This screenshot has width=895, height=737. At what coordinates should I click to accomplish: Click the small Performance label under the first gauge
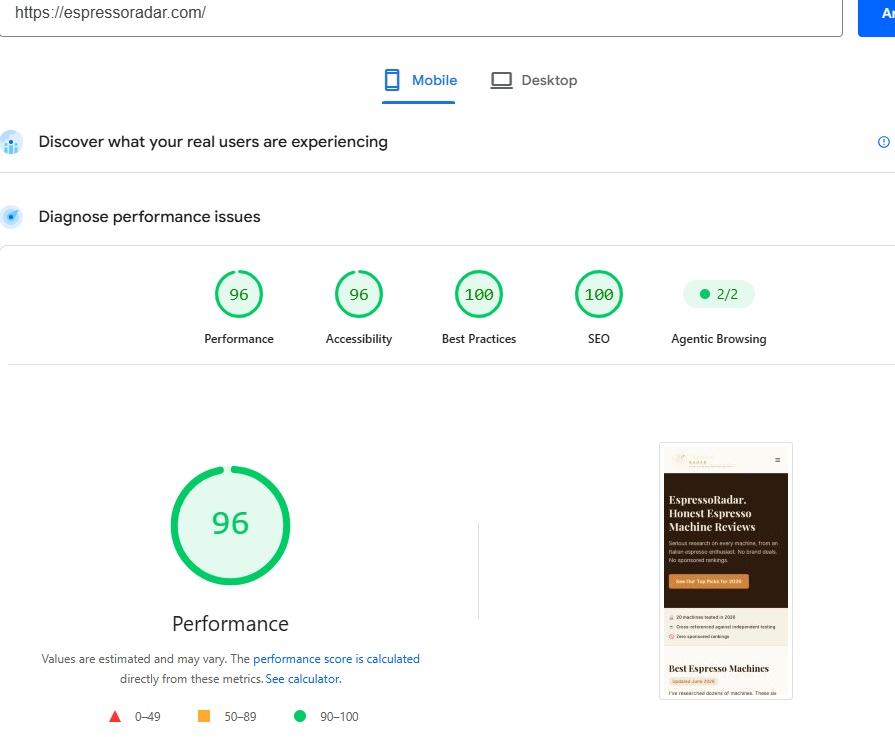(239, 339)
